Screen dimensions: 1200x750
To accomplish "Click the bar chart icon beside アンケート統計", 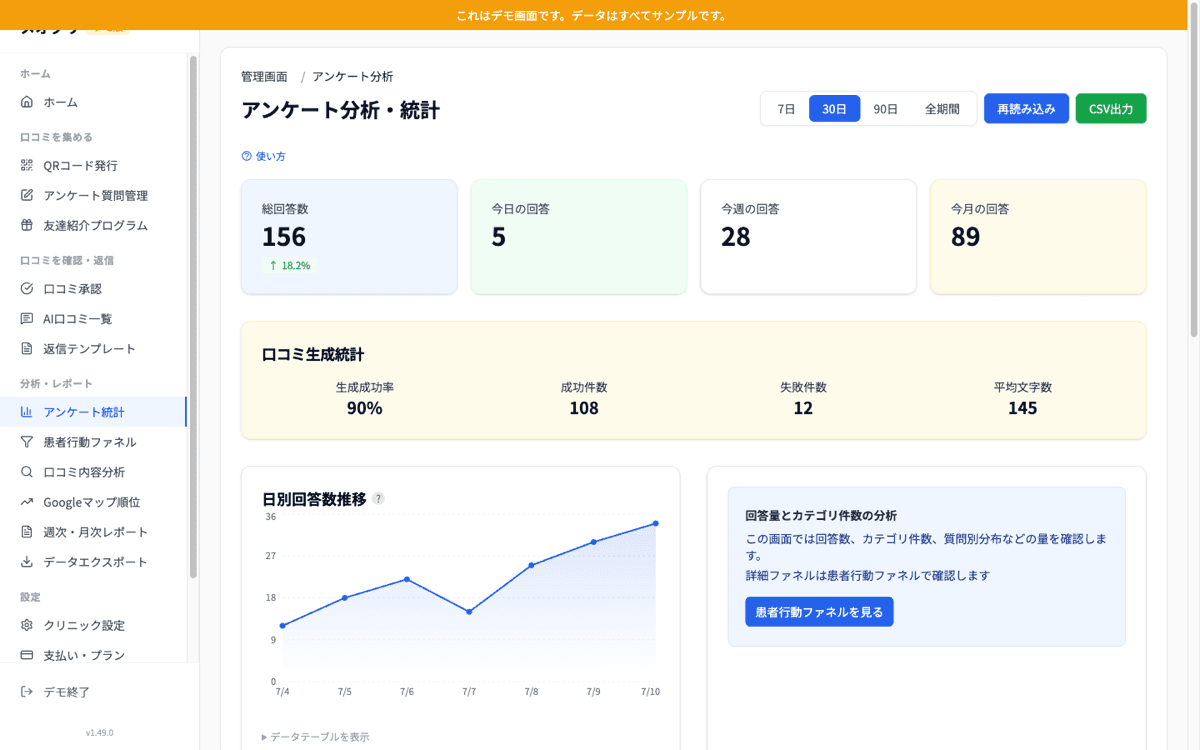I will tap(27, 412).
